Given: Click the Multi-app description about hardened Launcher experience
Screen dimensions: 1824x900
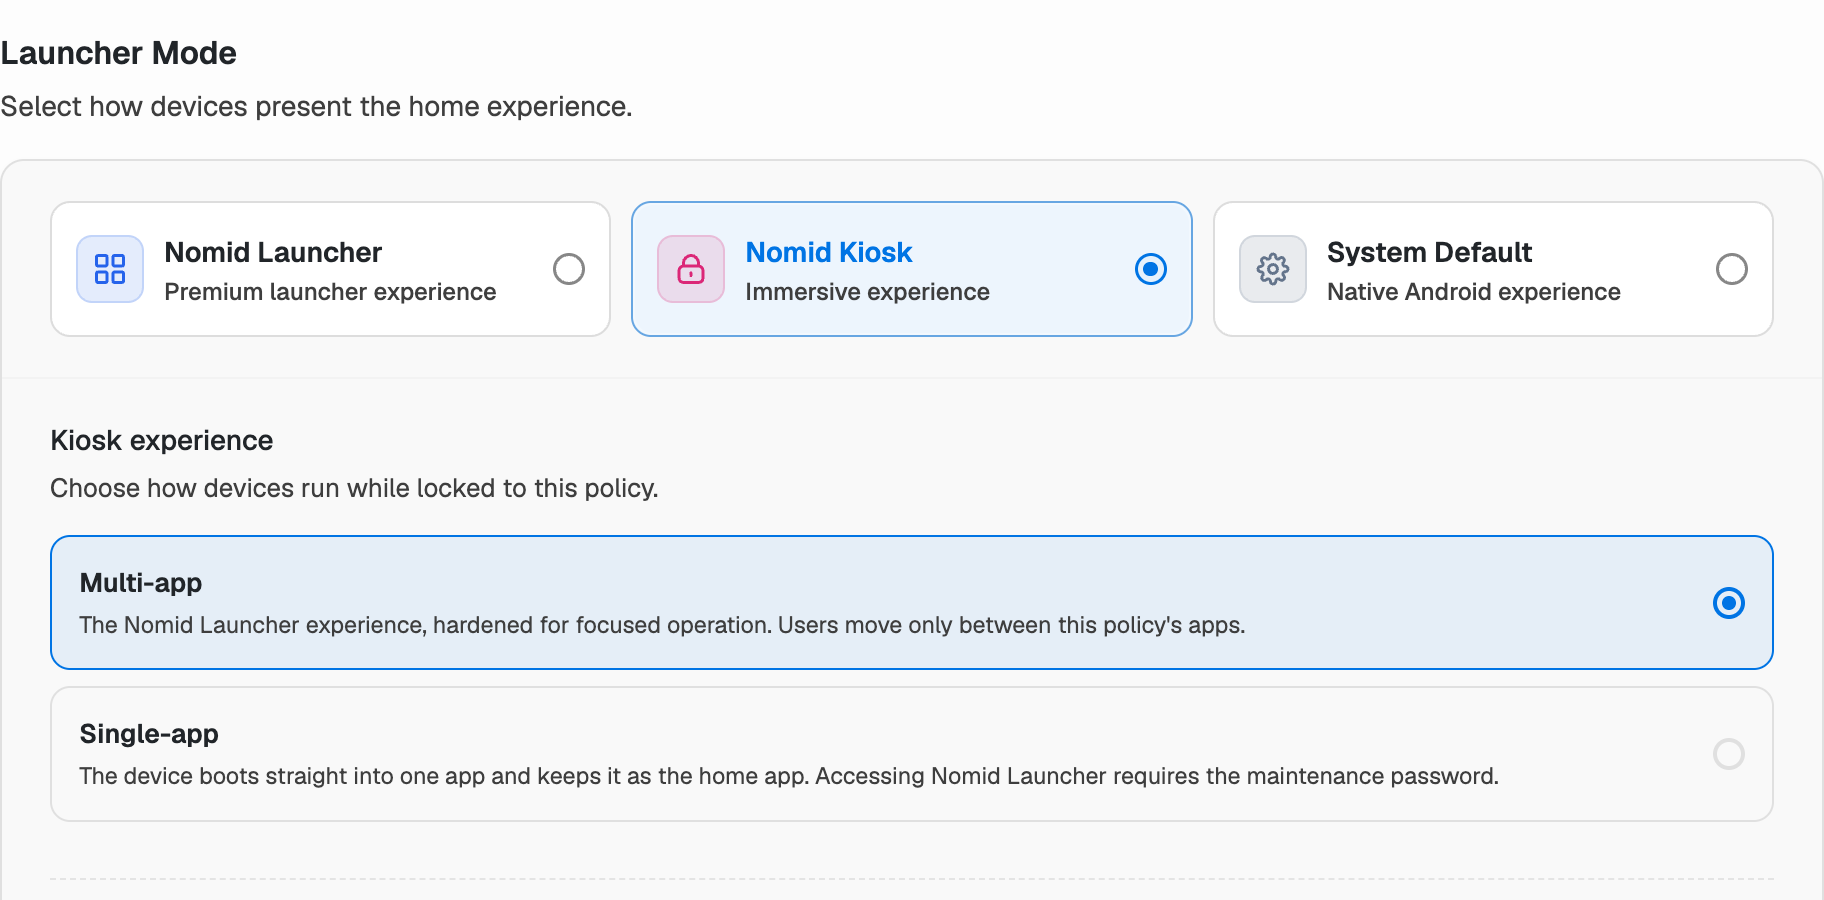Looking at the screenshot, I should point(662,625).
